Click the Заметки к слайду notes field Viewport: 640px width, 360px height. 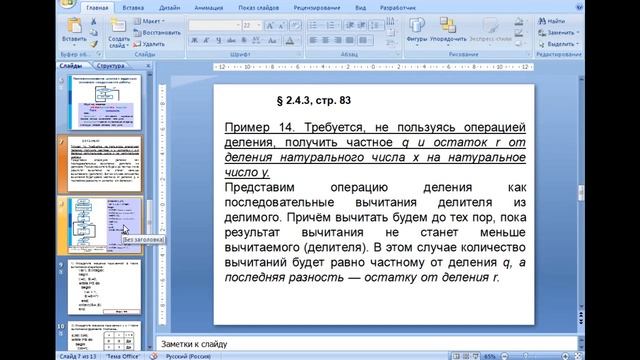pyautogui.click(x=366, y=344)
